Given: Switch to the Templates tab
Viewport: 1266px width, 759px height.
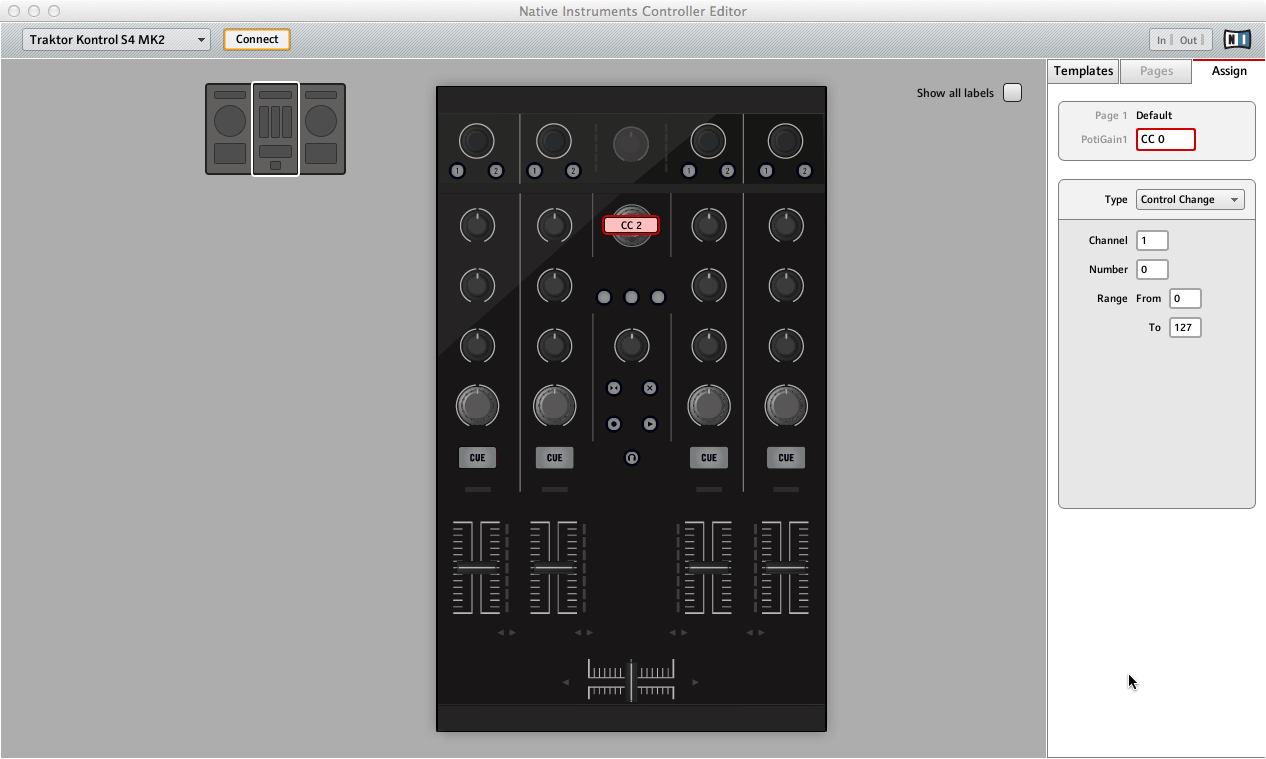Looking at the screenshot, I should pyautogui.click(x=1081, y=71).
